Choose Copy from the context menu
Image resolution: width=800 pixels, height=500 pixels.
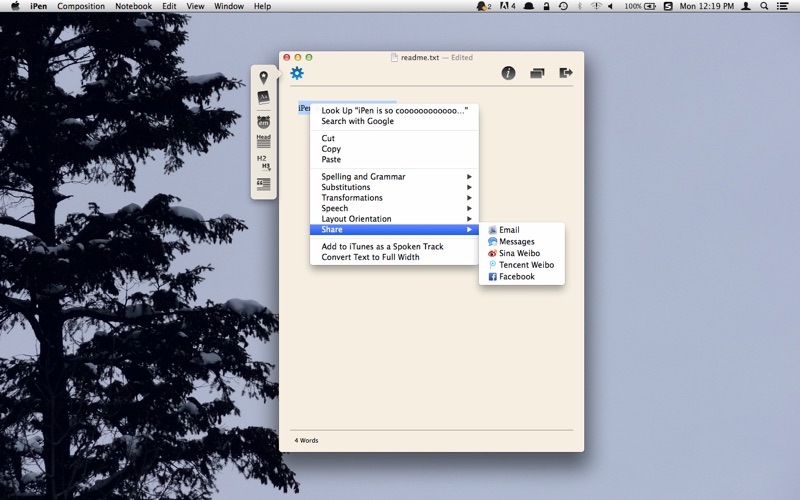click(x=331, y=149)
